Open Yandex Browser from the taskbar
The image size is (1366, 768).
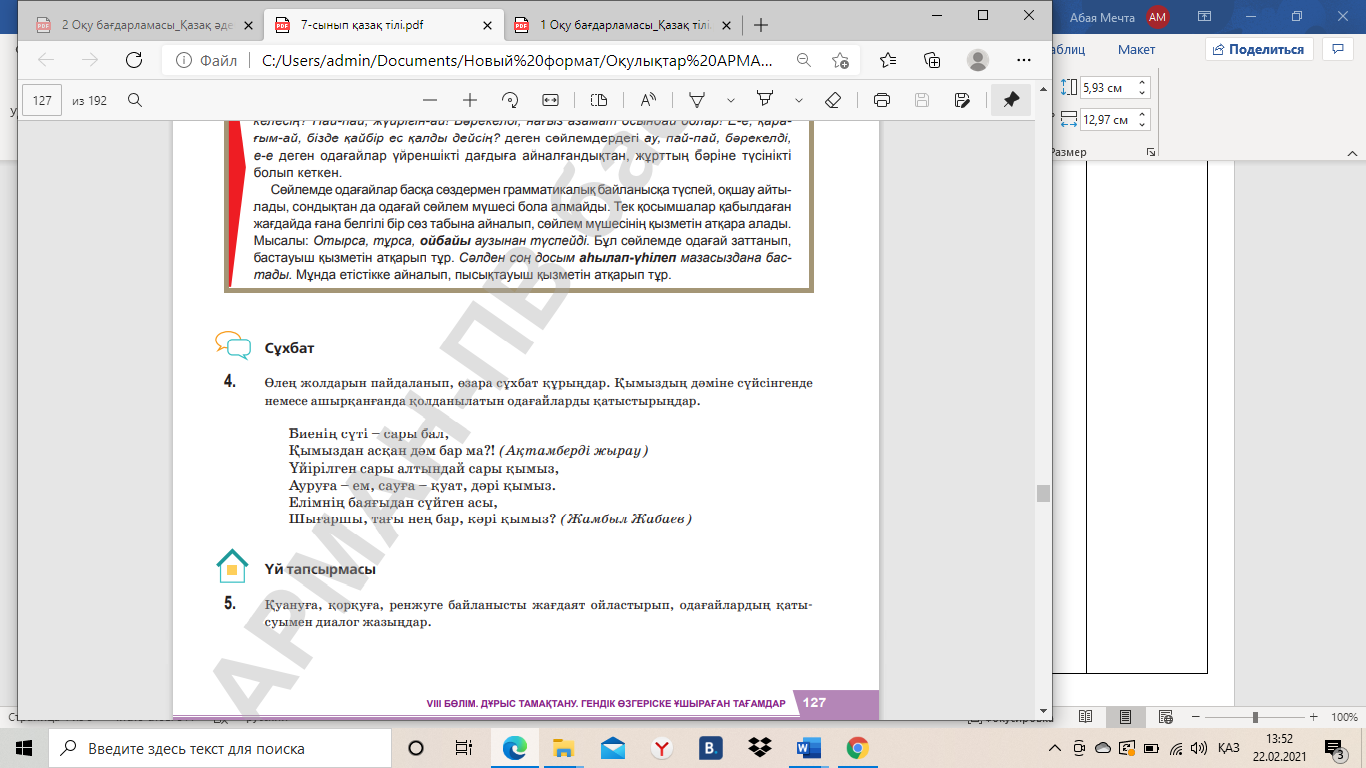(661, 748)
